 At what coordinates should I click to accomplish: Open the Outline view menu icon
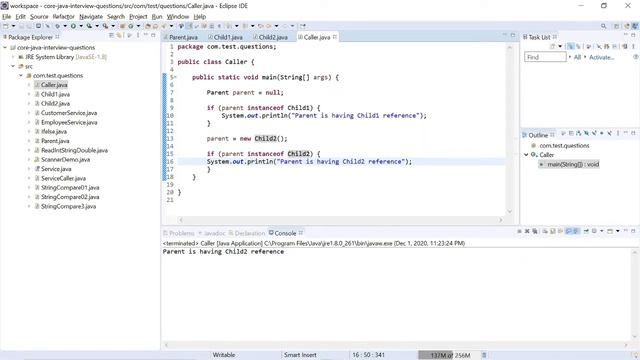coord(618,133)
